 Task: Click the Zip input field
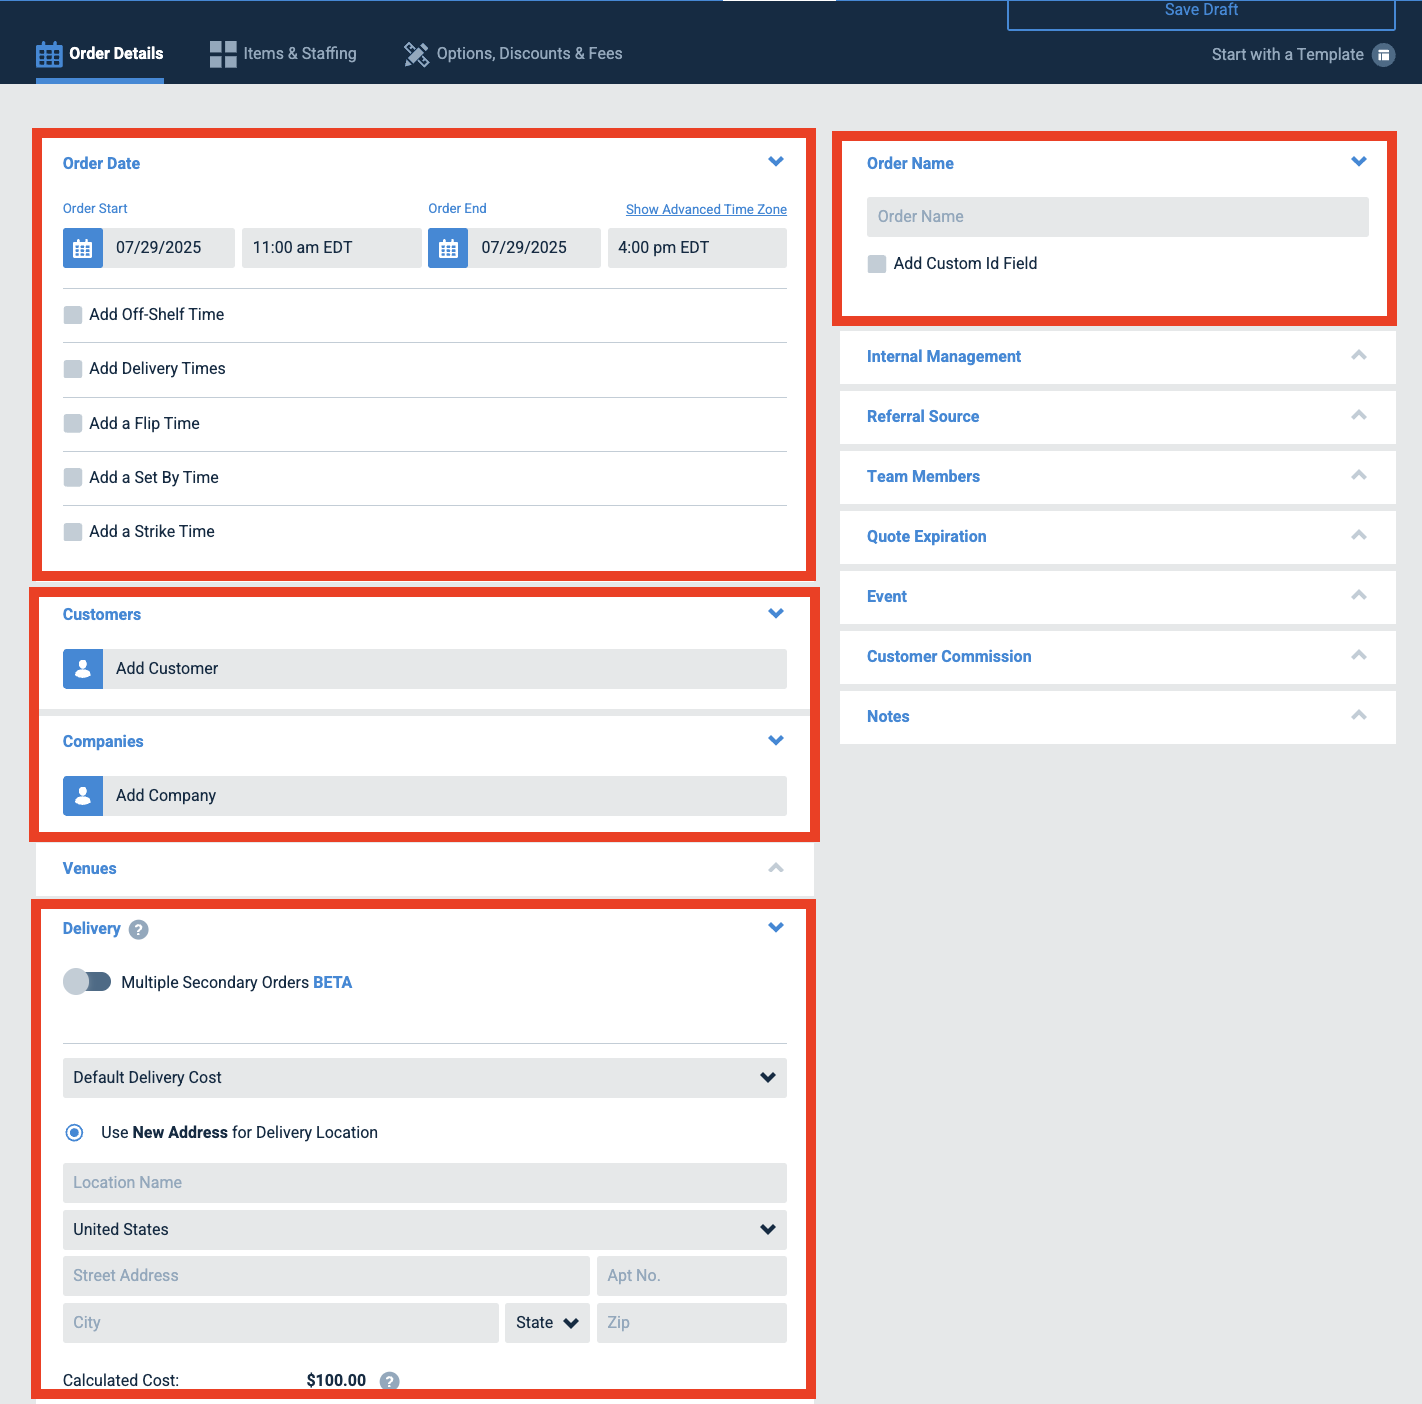pyautogui.click(x=692, y=1323)
